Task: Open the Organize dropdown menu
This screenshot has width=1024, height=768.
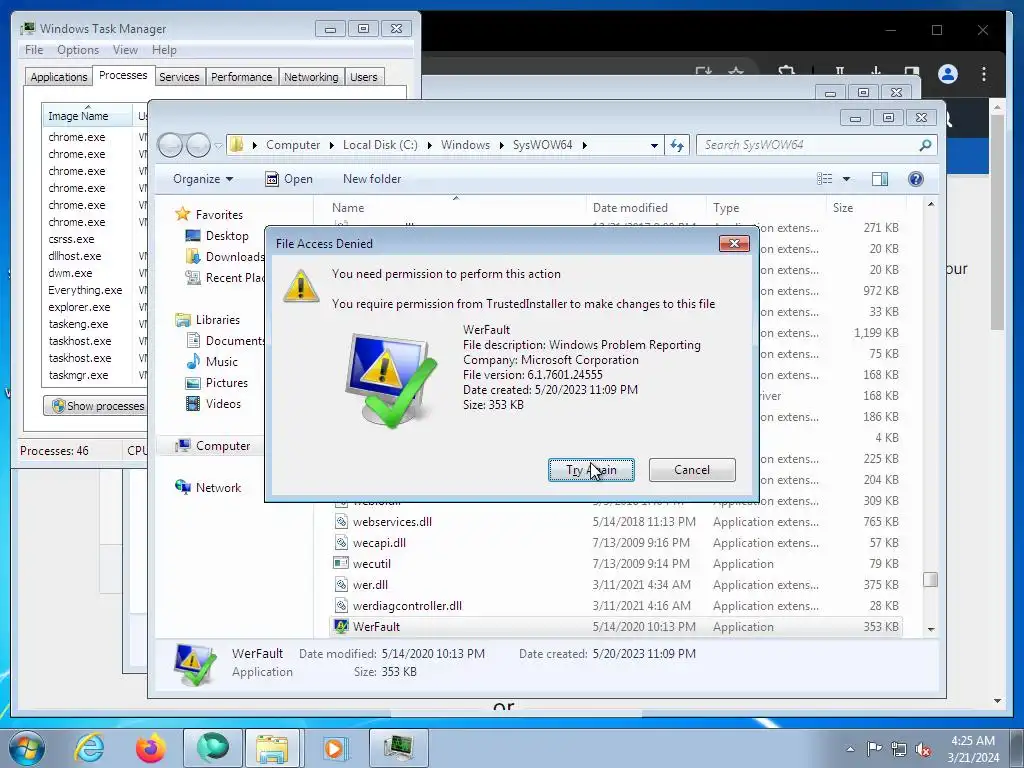Action: (x=203, y=179)
